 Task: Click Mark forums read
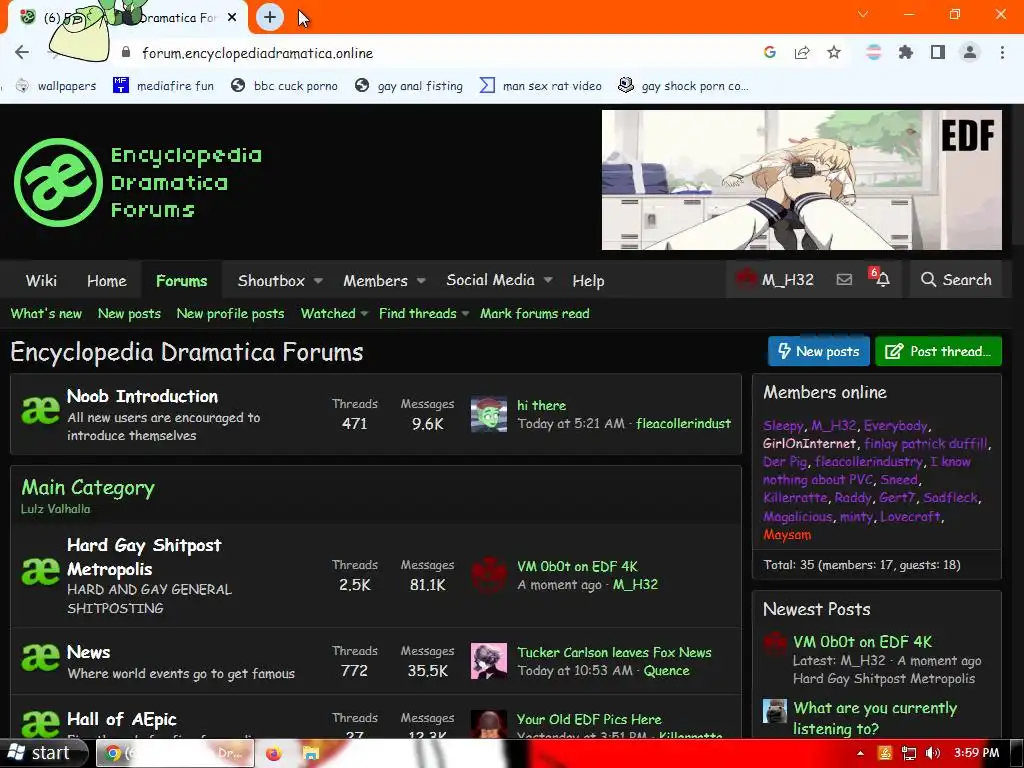coord(535,313)
